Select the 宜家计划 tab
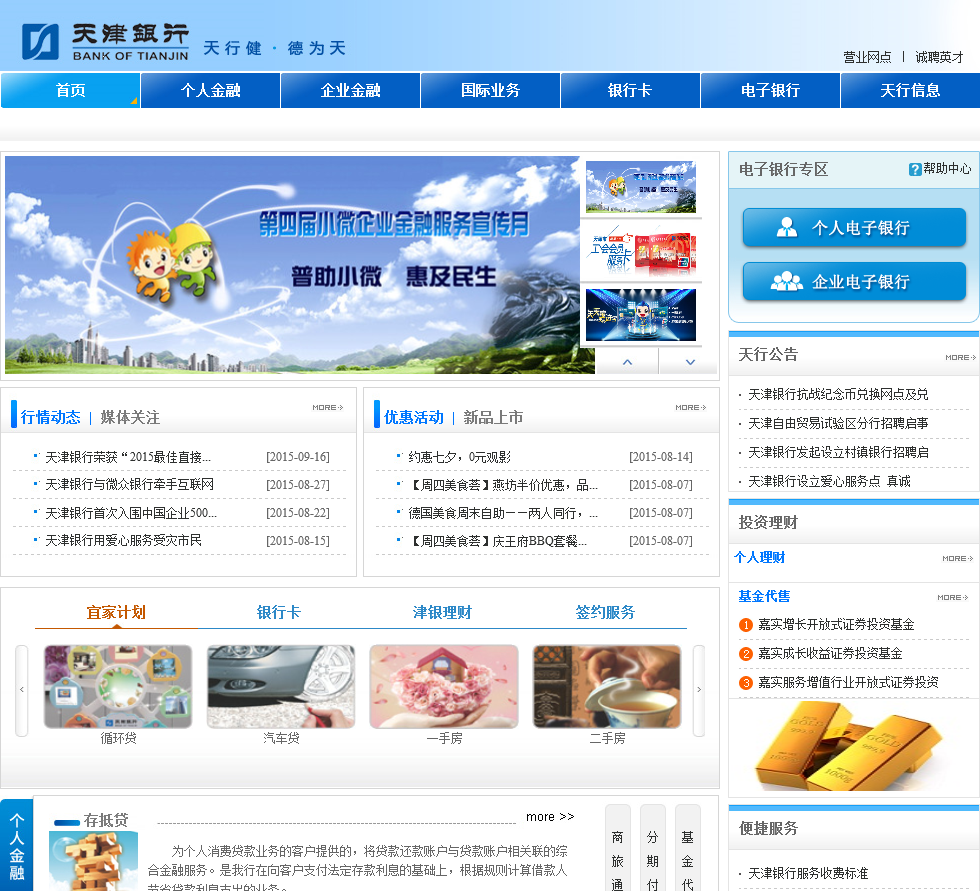Screen dimensions: 980x891 [x=116, y=612]
